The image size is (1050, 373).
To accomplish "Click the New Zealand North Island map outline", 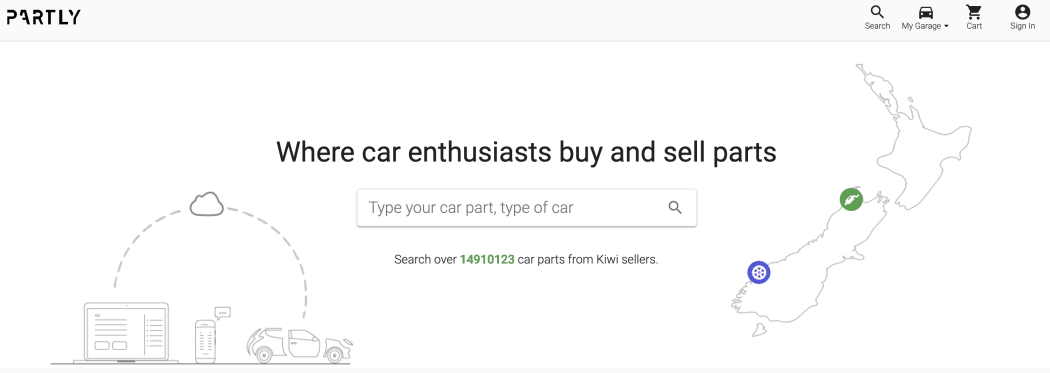I will (x=911, y=134).
